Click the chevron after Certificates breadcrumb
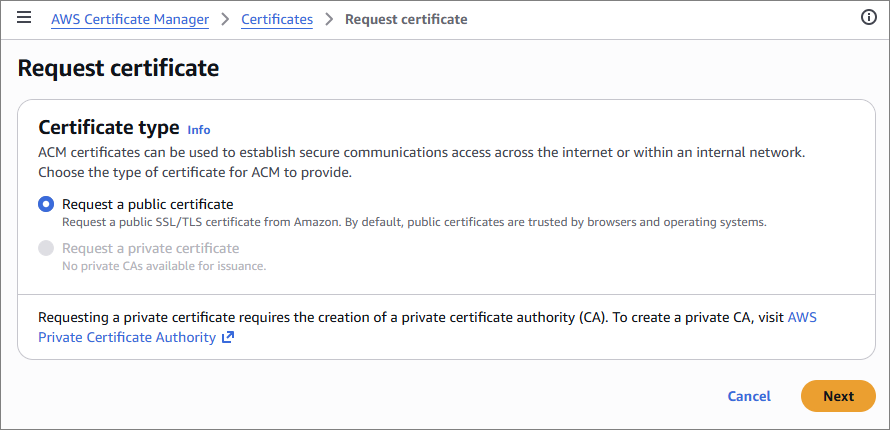This screenshot has height=430, width=890. pyautogui.click(x=329, y=19)
